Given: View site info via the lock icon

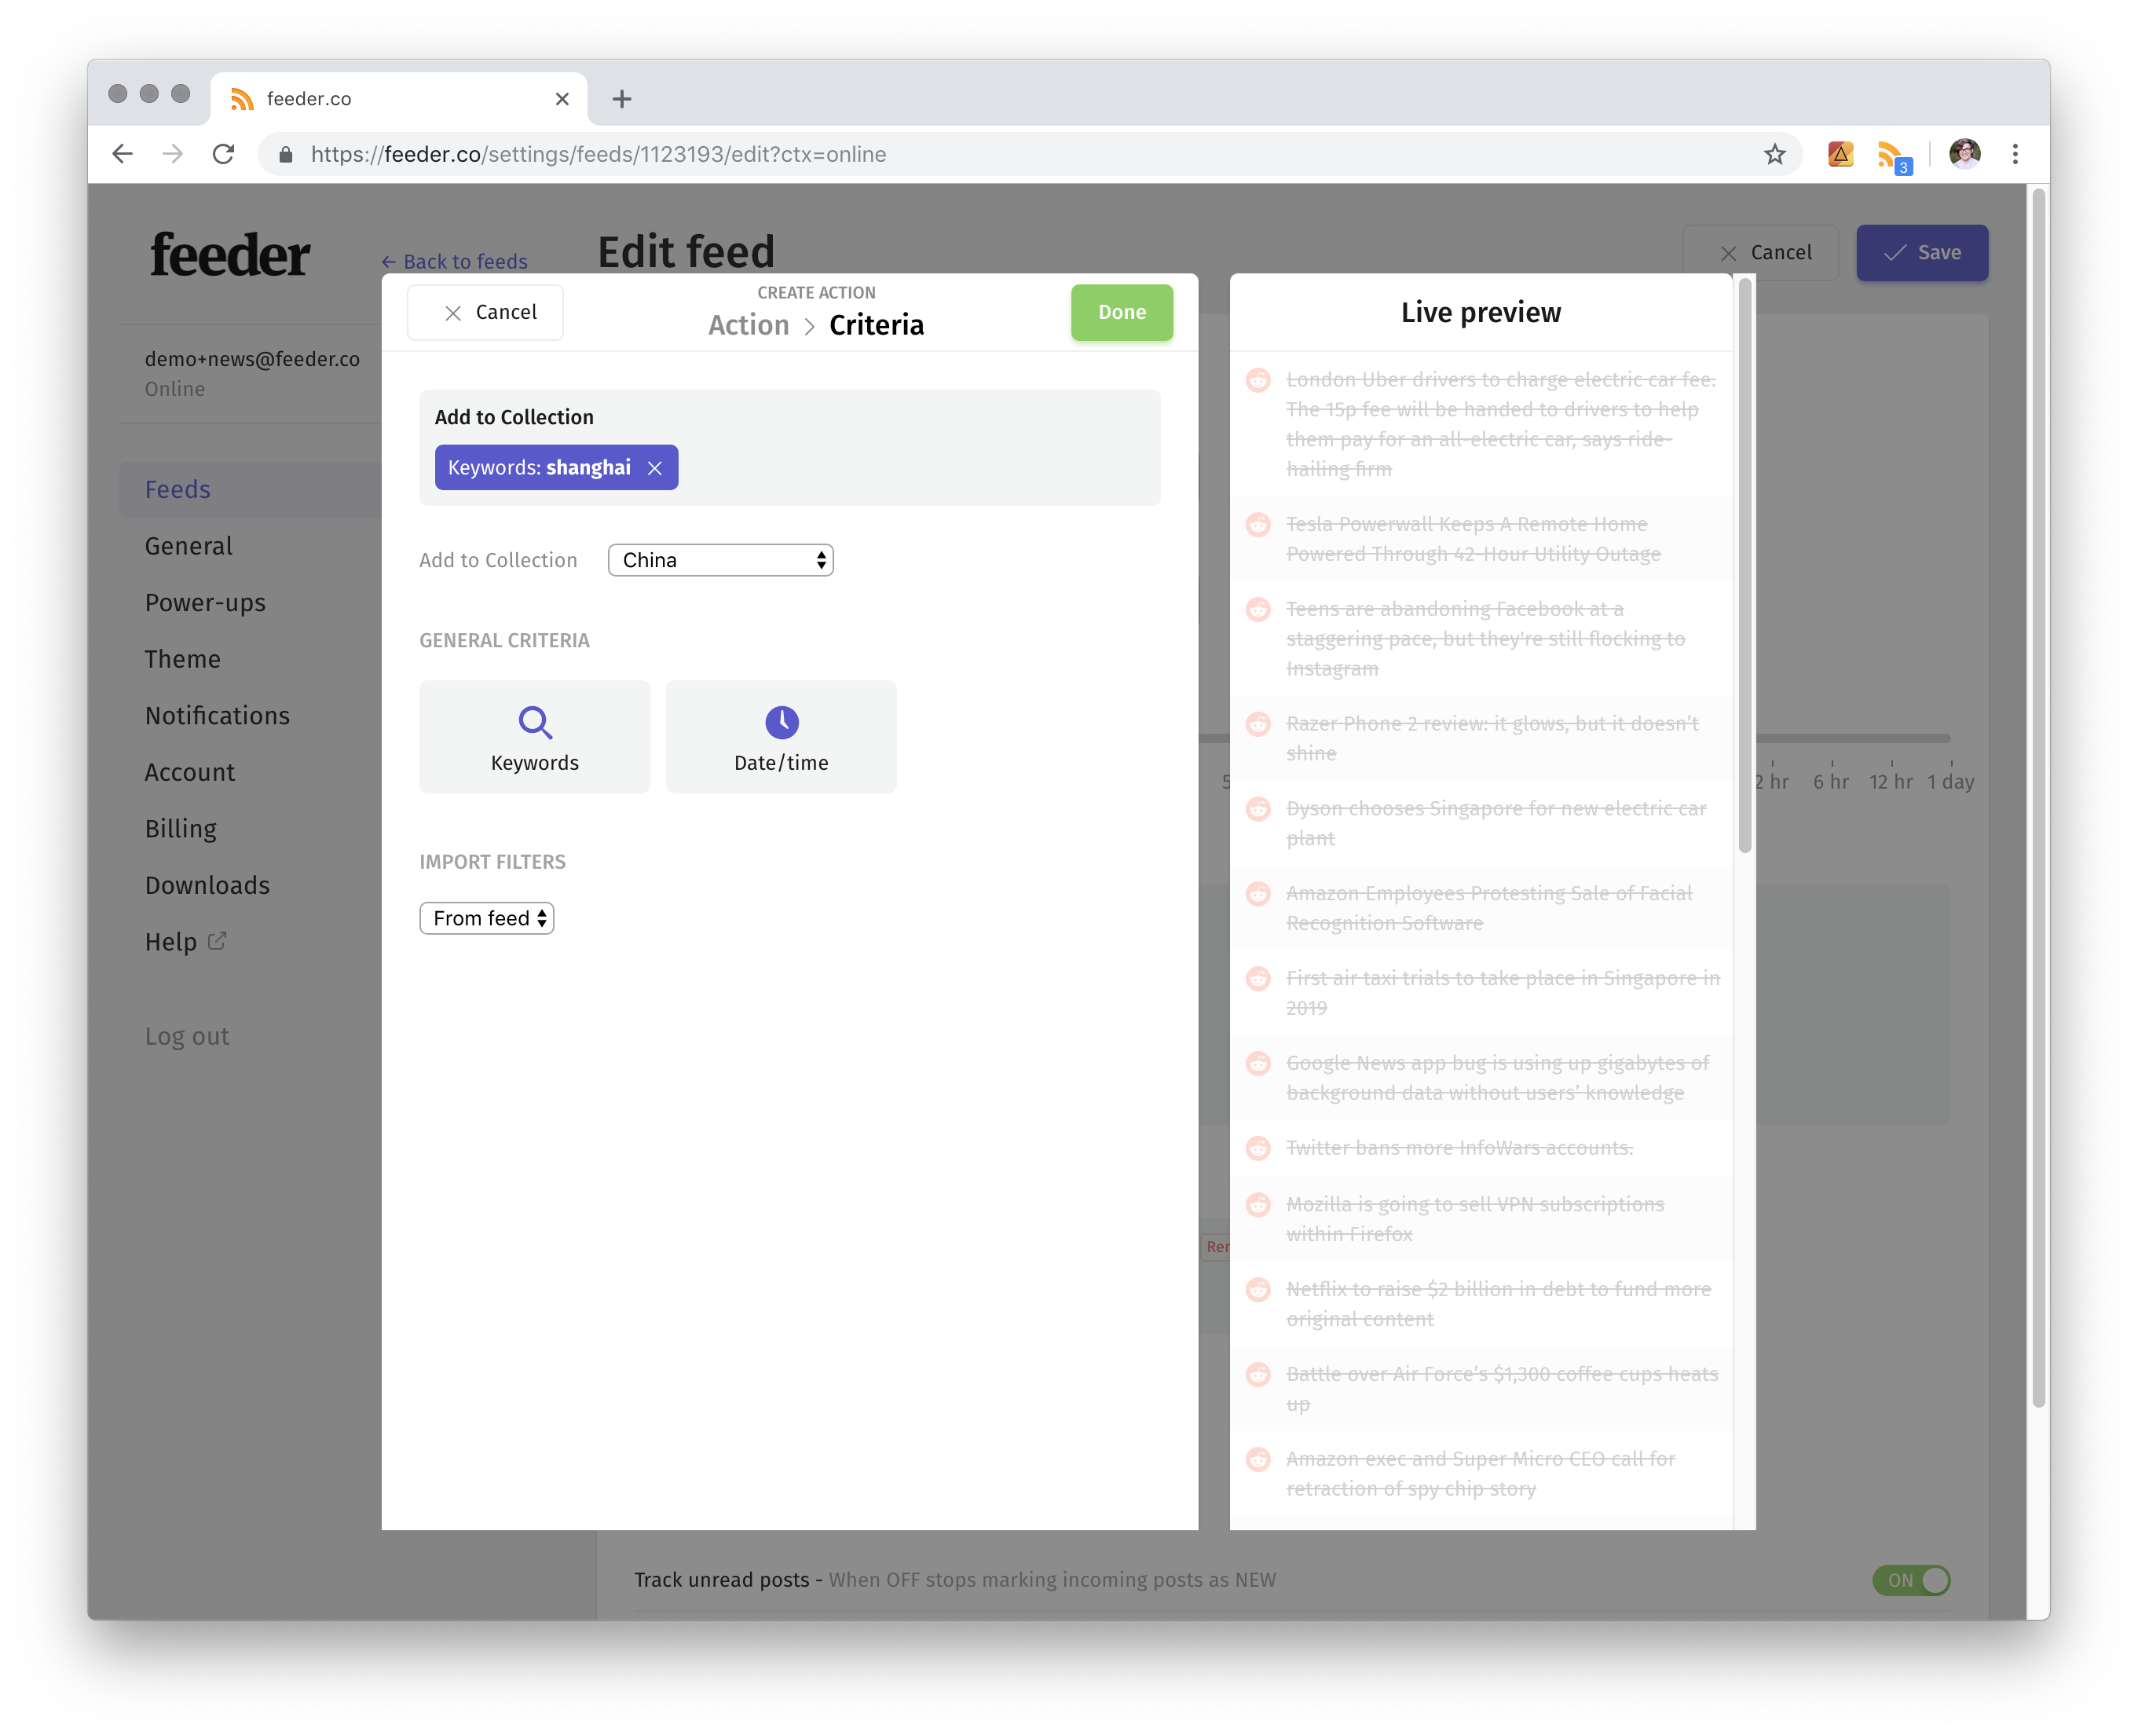Looking at the screenshot, I should (x=286, y=154).
